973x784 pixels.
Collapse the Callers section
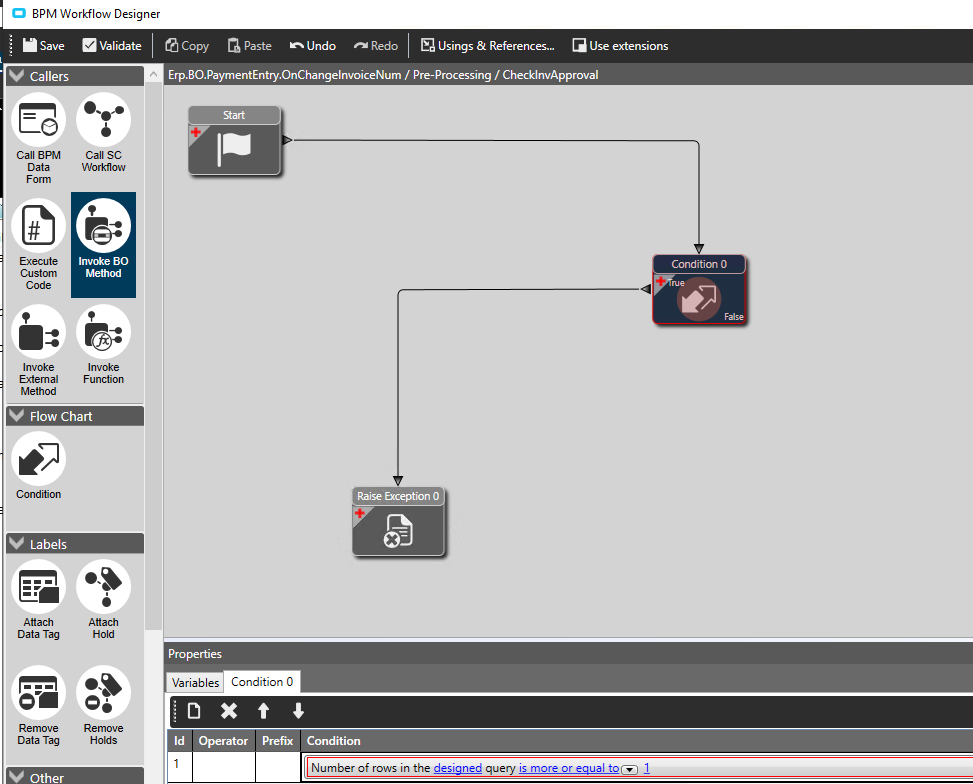click(x=17, y=76)
